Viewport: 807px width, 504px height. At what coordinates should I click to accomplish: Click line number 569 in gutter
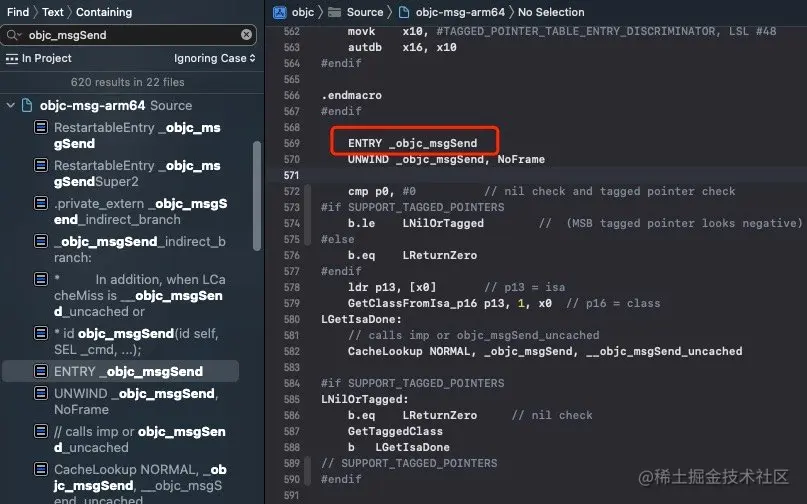[291, 143]
